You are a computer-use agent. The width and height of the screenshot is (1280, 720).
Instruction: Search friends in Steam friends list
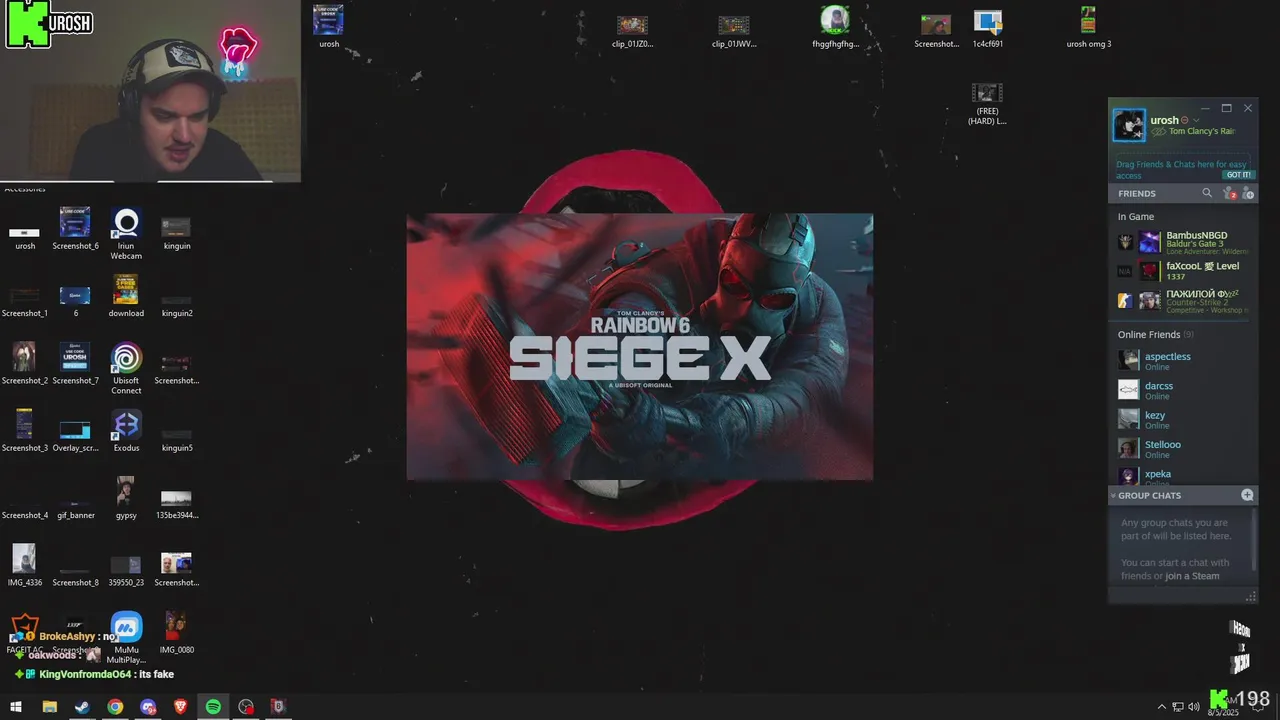[1207, 193]
